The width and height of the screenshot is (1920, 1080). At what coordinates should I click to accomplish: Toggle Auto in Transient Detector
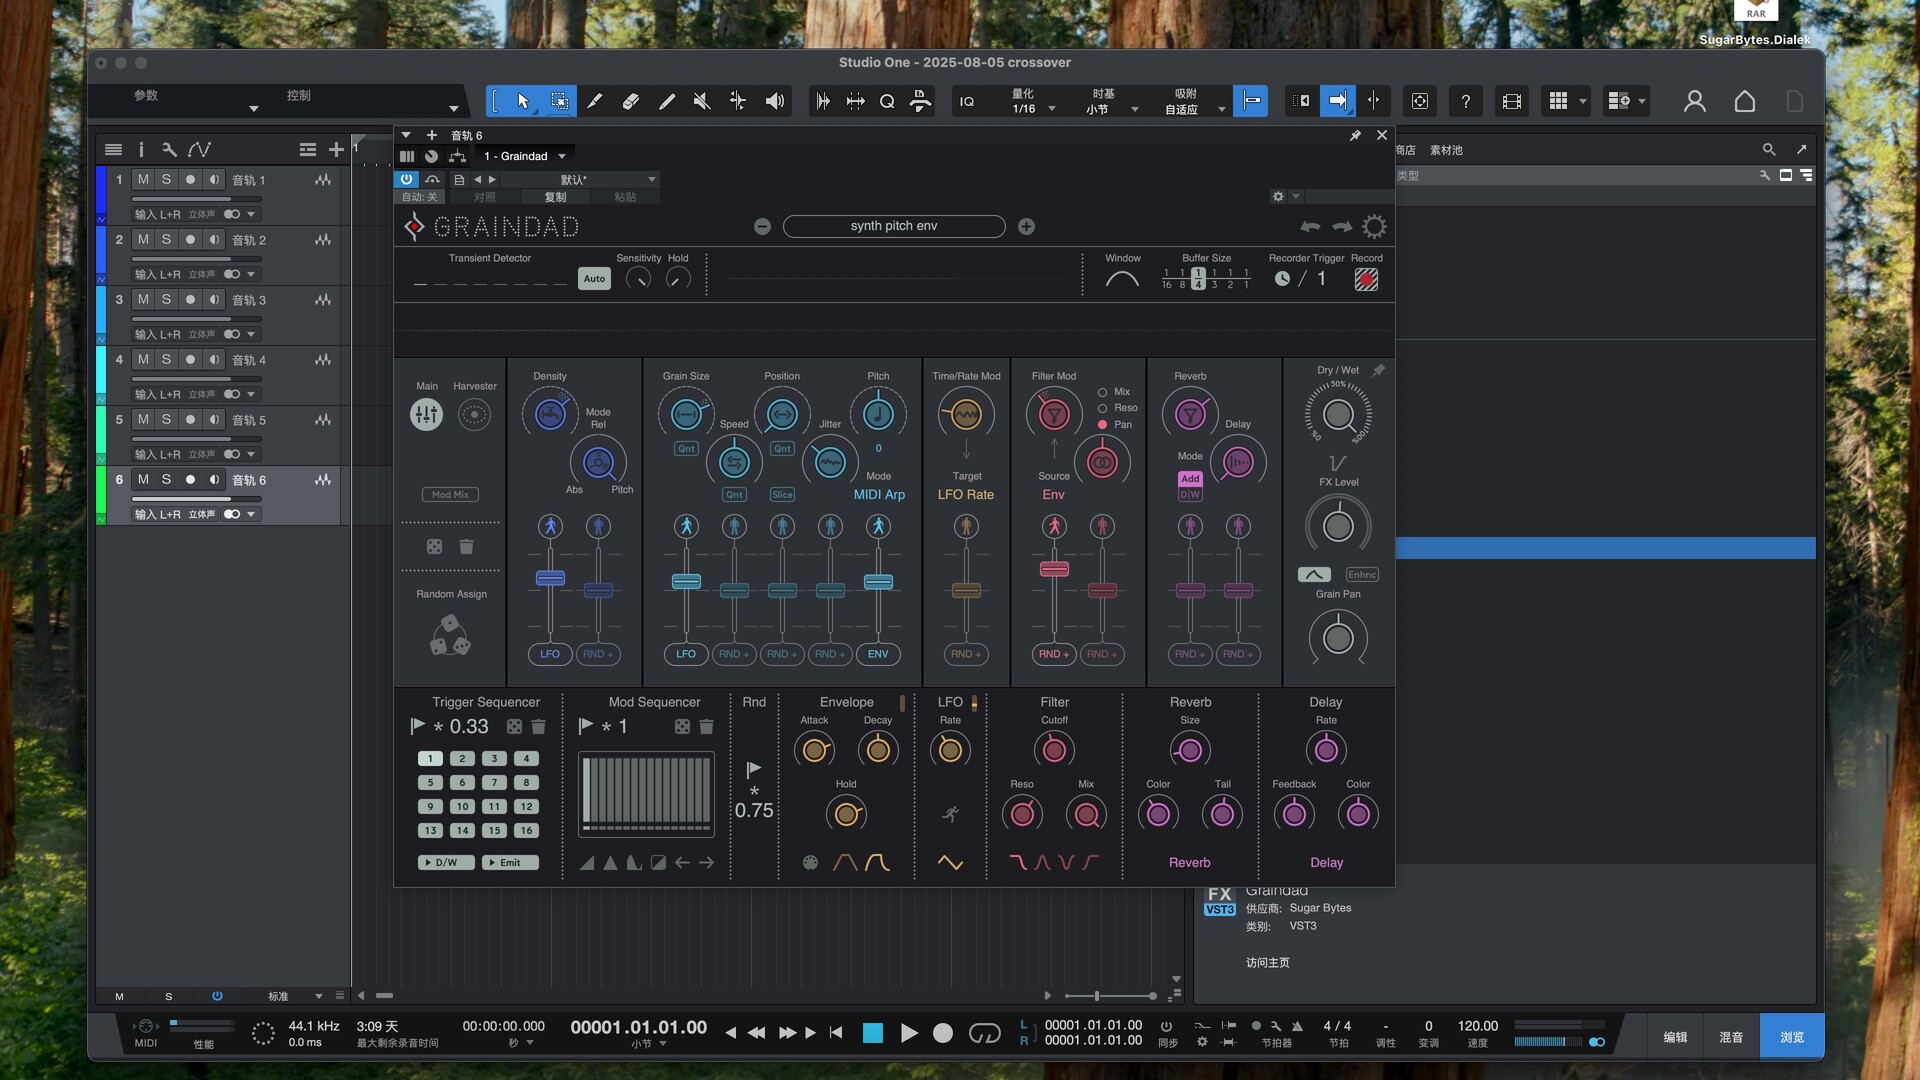point(594,279)
